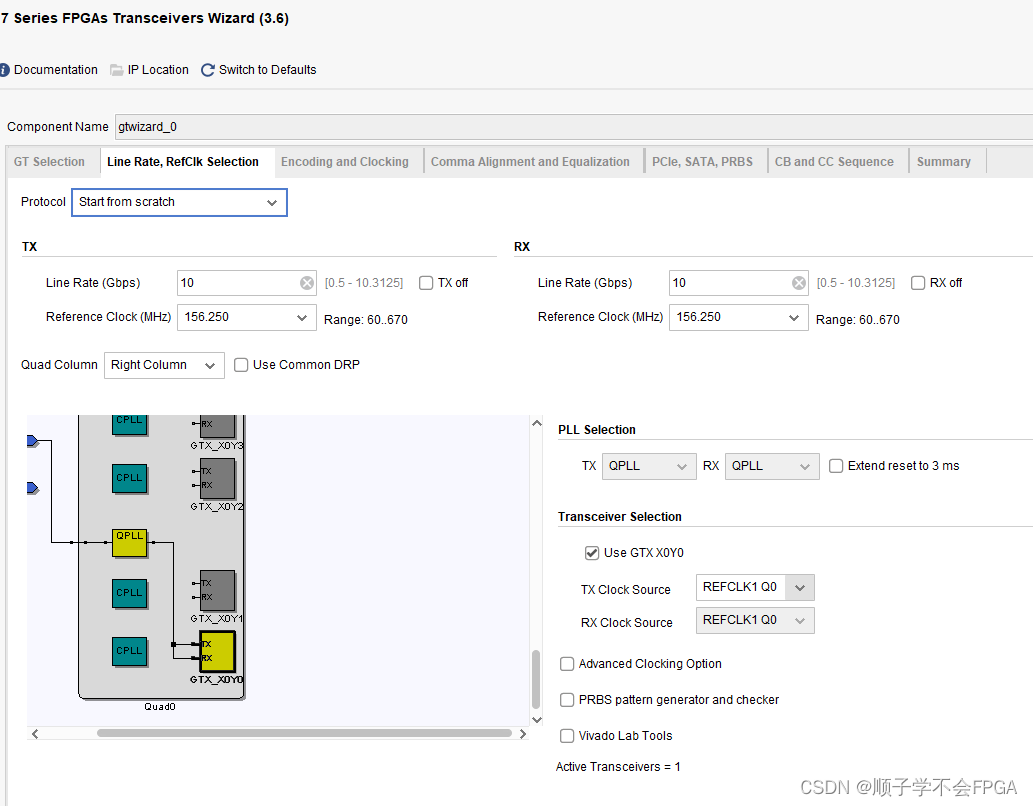Select the GTX_X0Y2 transceiver block
Image resolution: width=1033 pixels, height=806 pixels.
point(217,478)
